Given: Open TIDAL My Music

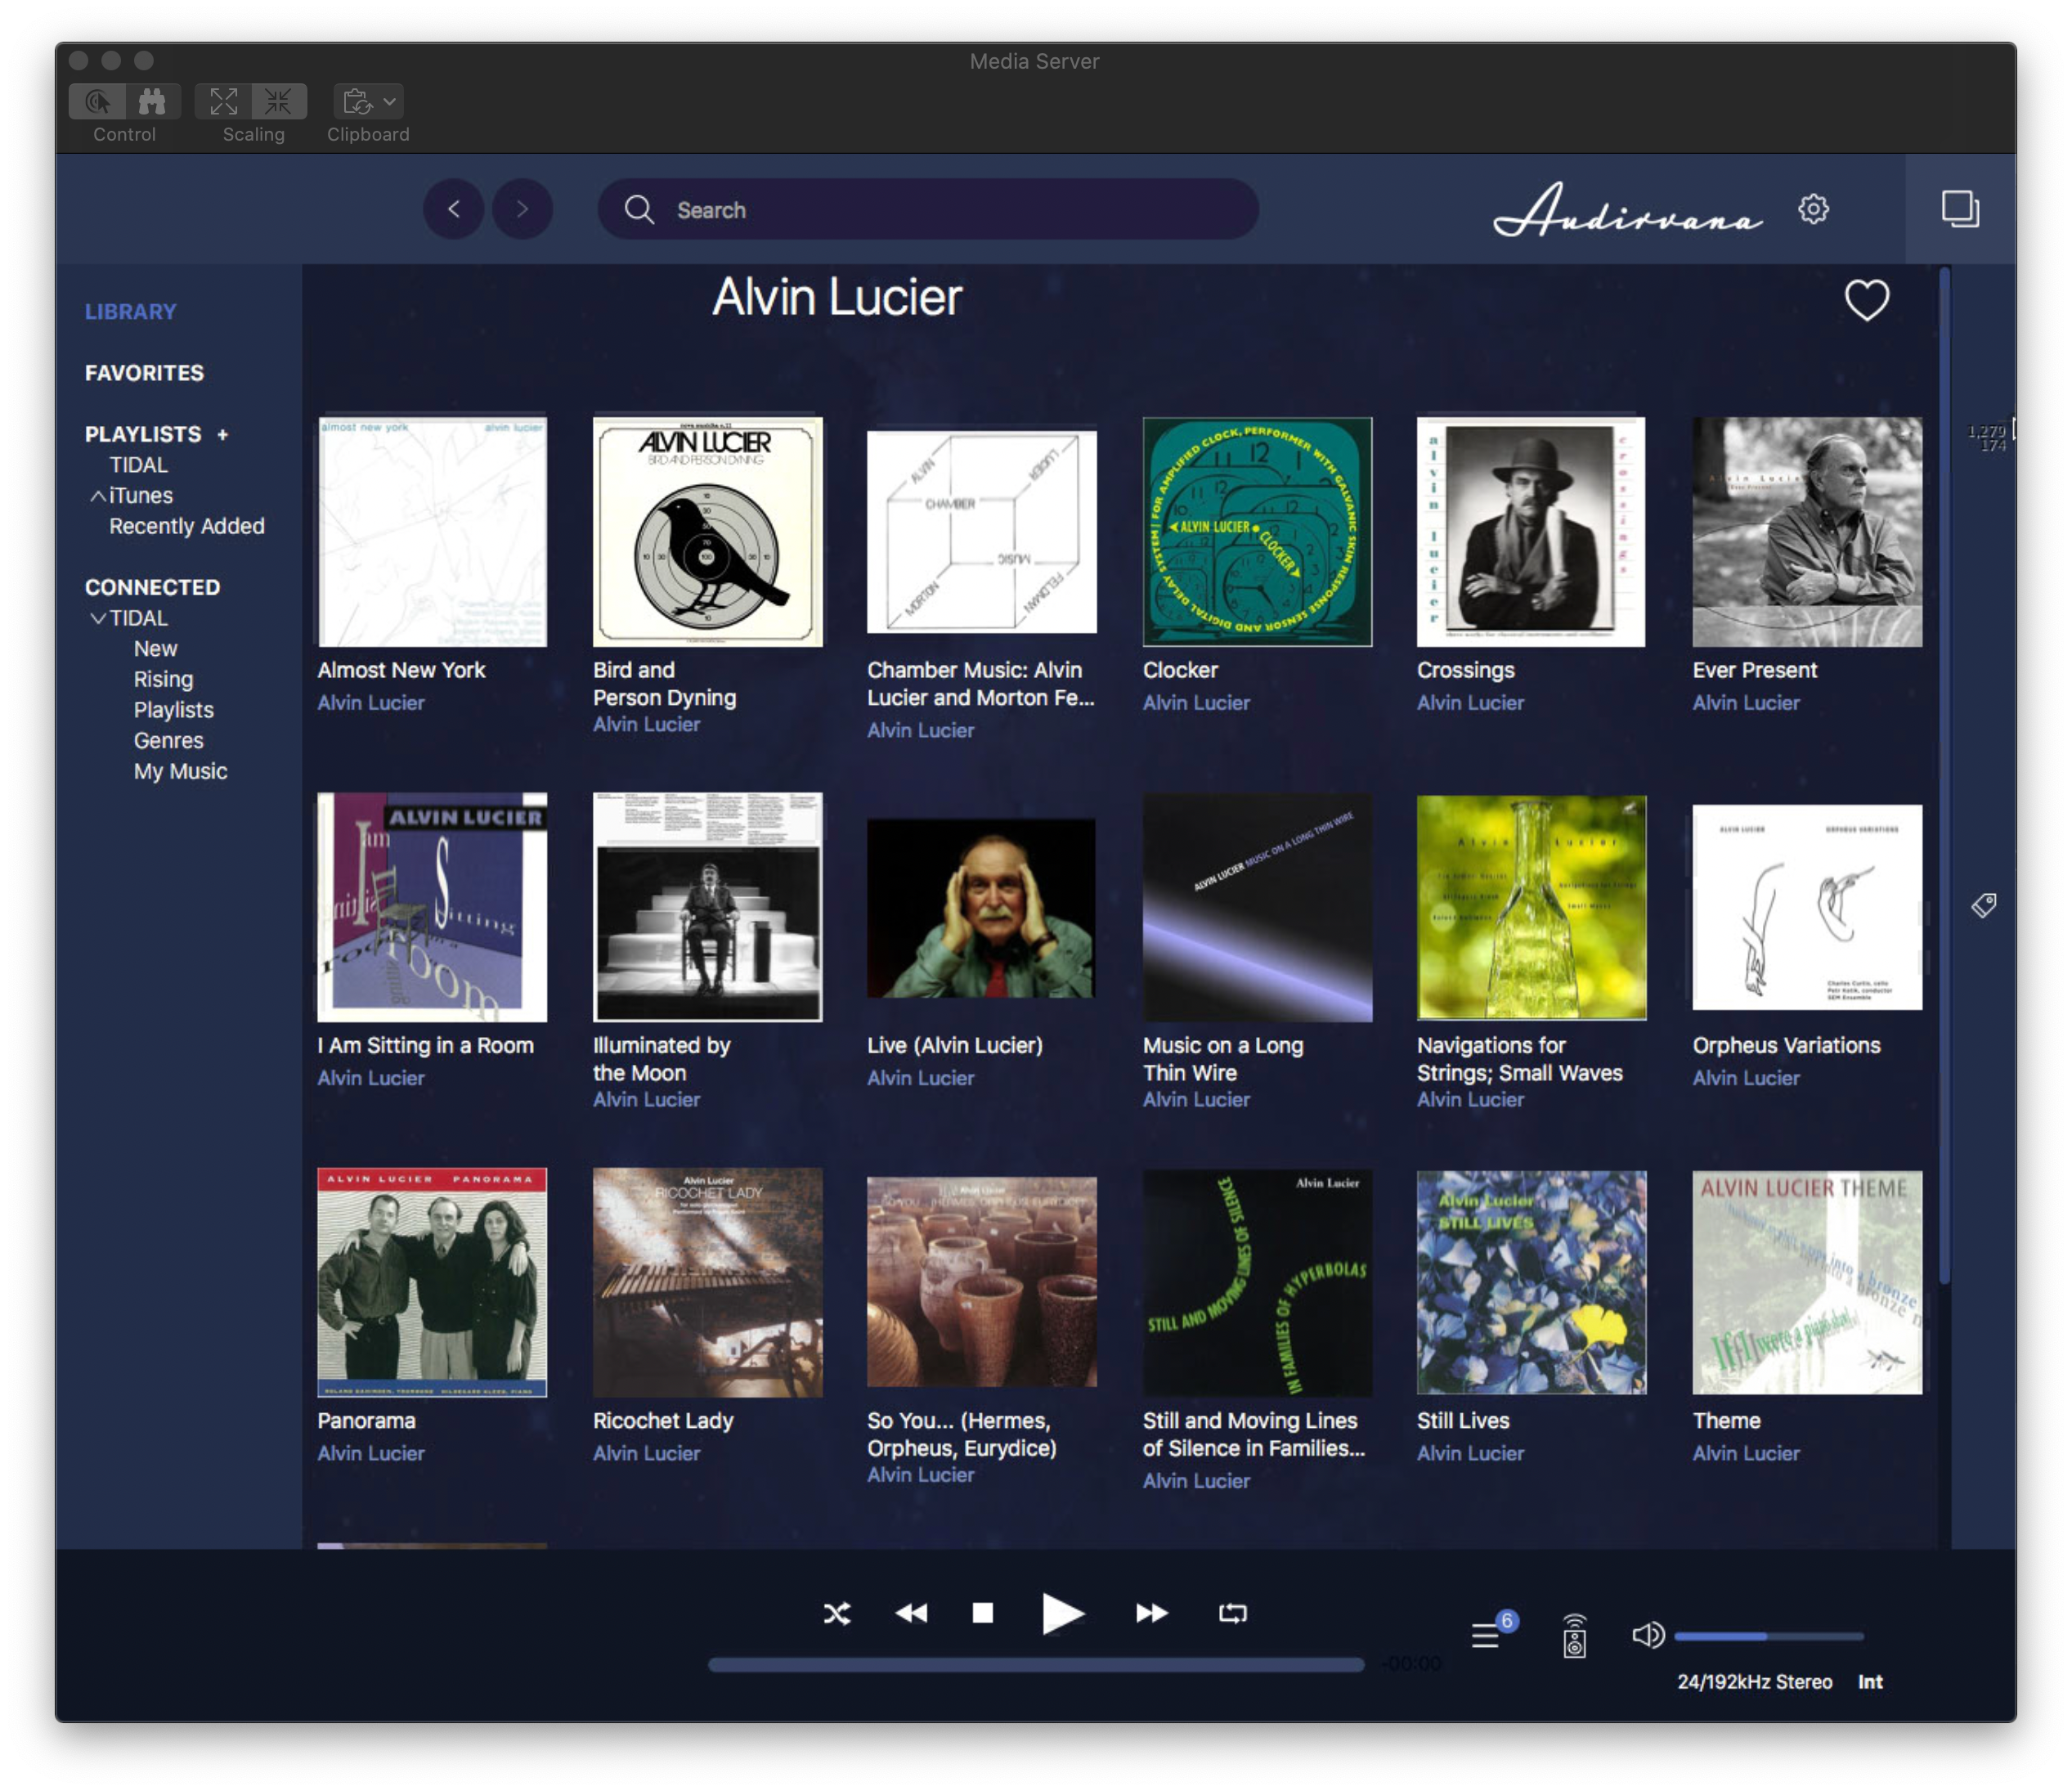Looking at the screenshot, I should pyautogui.click(x=180, y=771).
